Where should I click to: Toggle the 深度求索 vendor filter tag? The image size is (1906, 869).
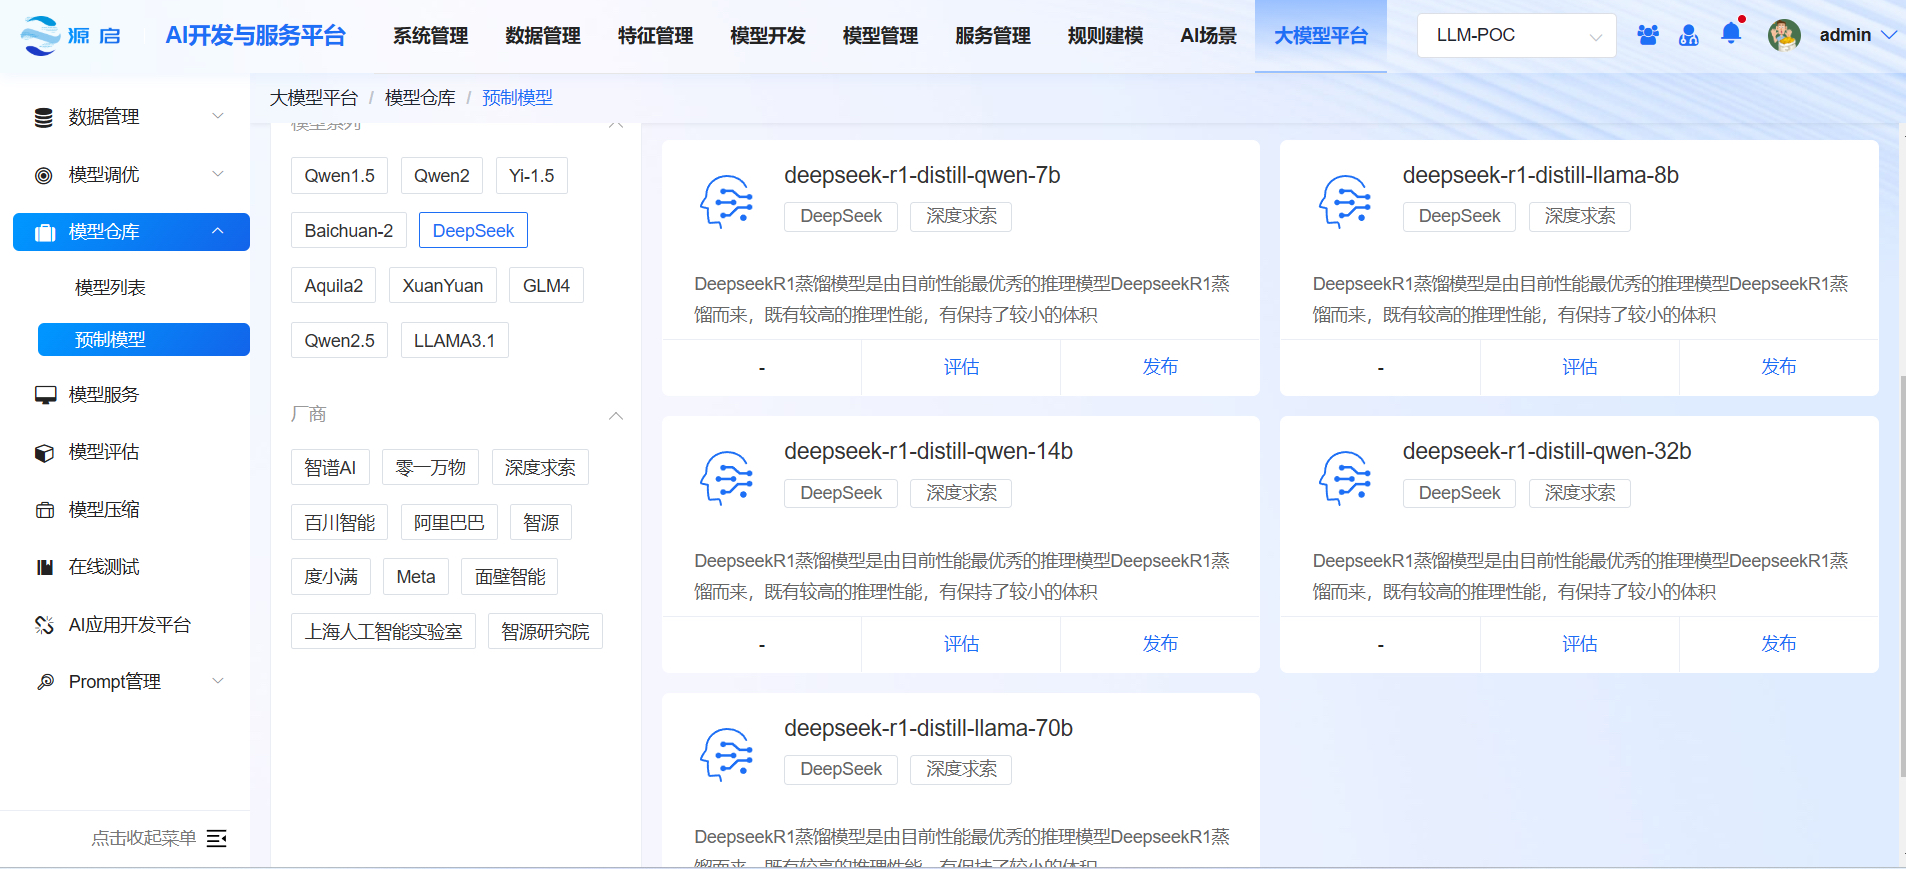(x=540, y=468)
